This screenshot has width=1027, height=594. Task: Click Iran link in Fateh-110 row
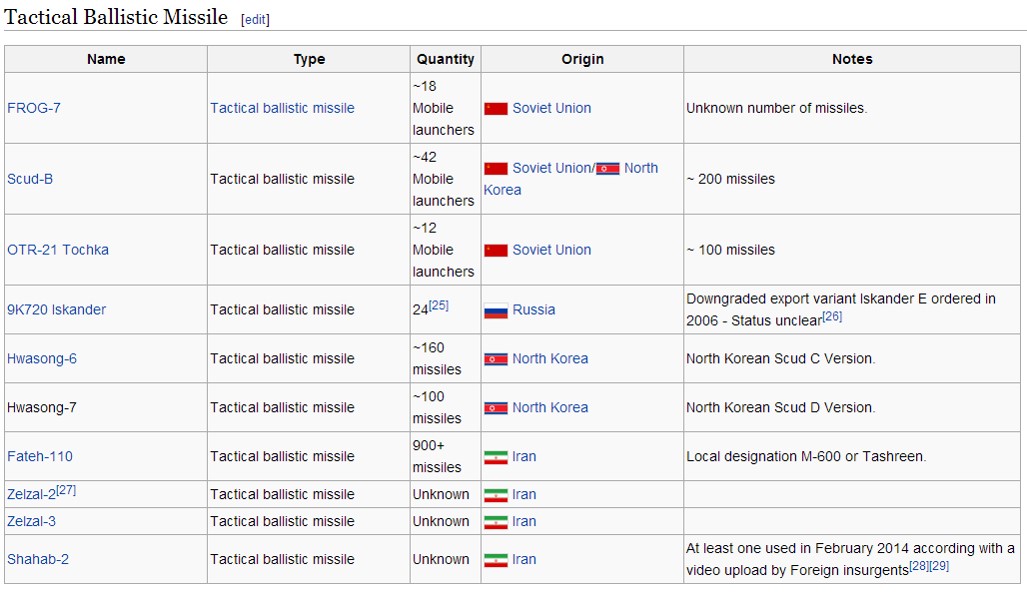[524, 456]
